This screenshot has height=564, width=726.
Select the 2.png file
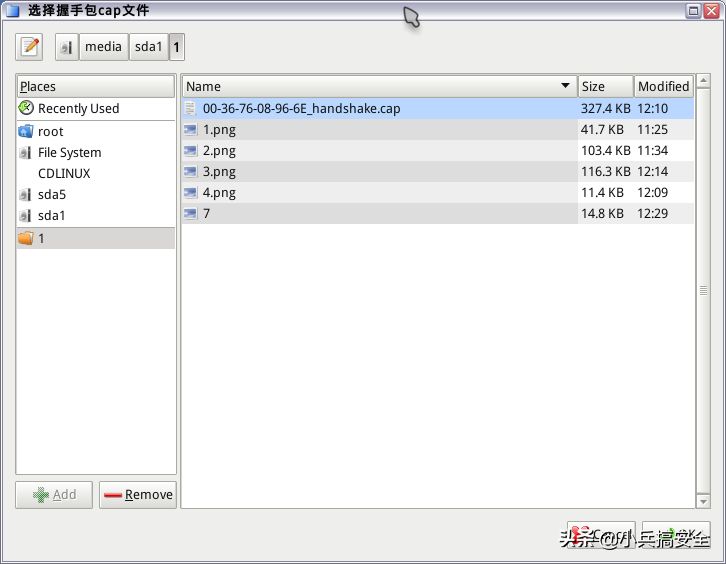click(438, 150)
